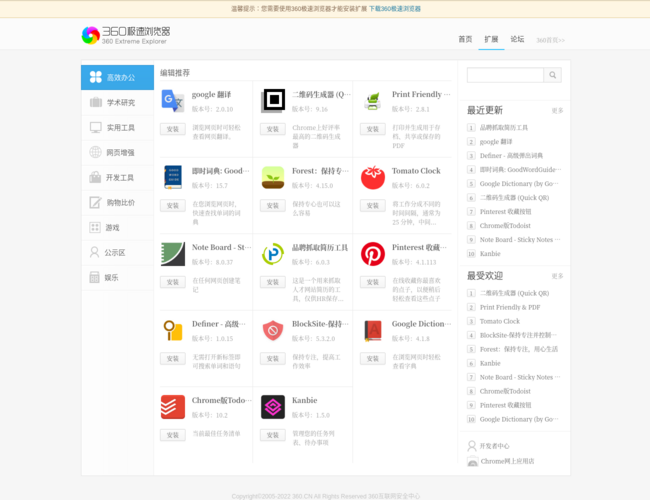Viewport: 650px width, 500px height.
Task: Click 下载360极速浏览器 link in banner
Action: click(395, 9)
